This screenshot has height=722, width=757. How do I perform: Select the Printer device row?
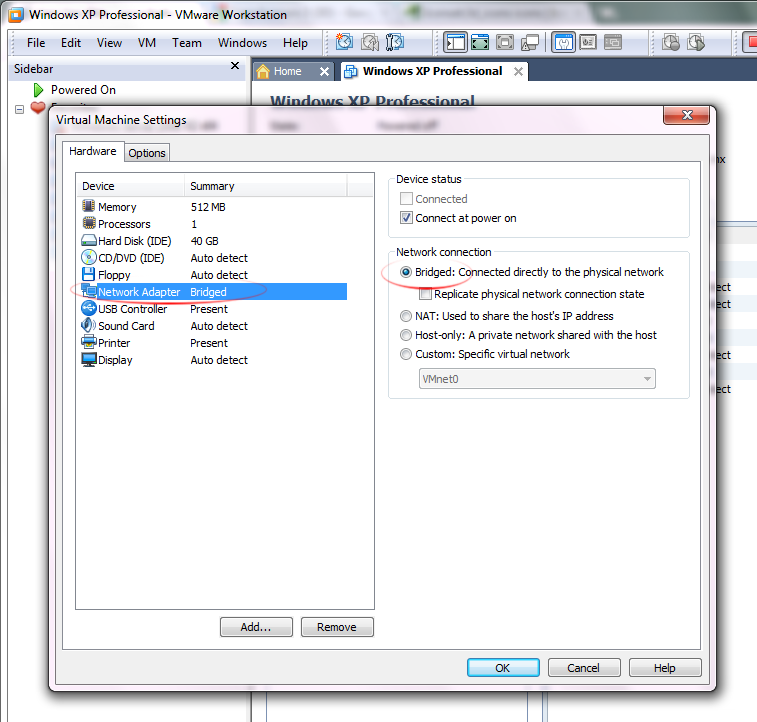coord(211,343)
